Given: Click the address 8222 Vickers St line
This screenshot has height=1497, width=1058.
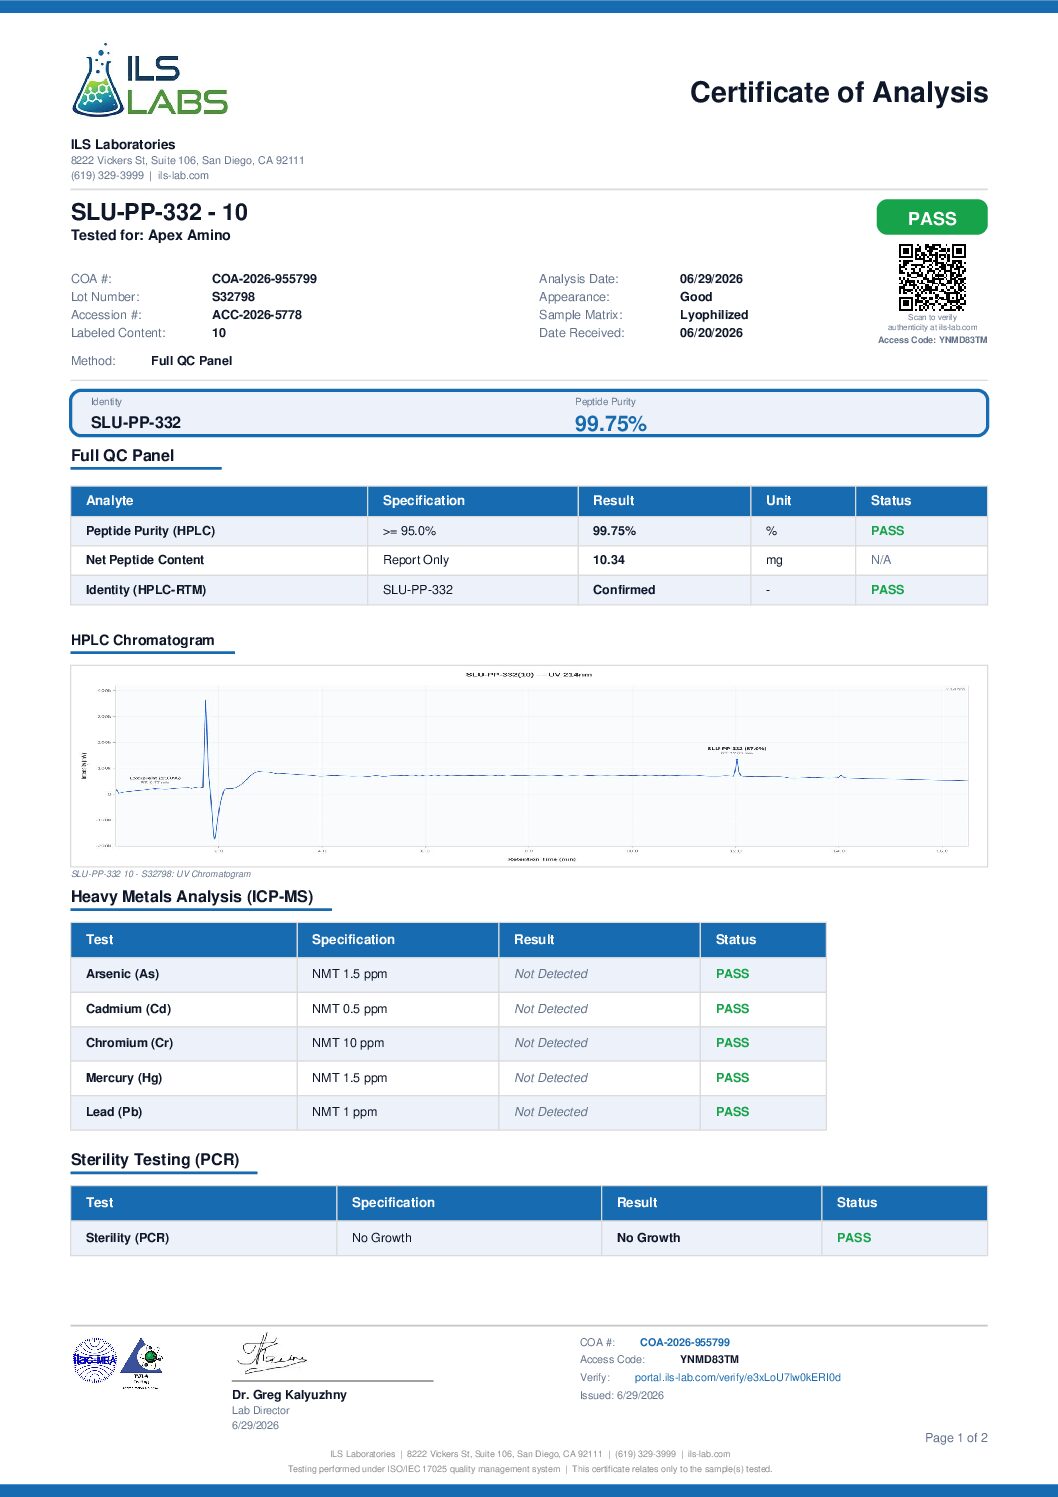Looking at the screenshot, I should [188, 160].
